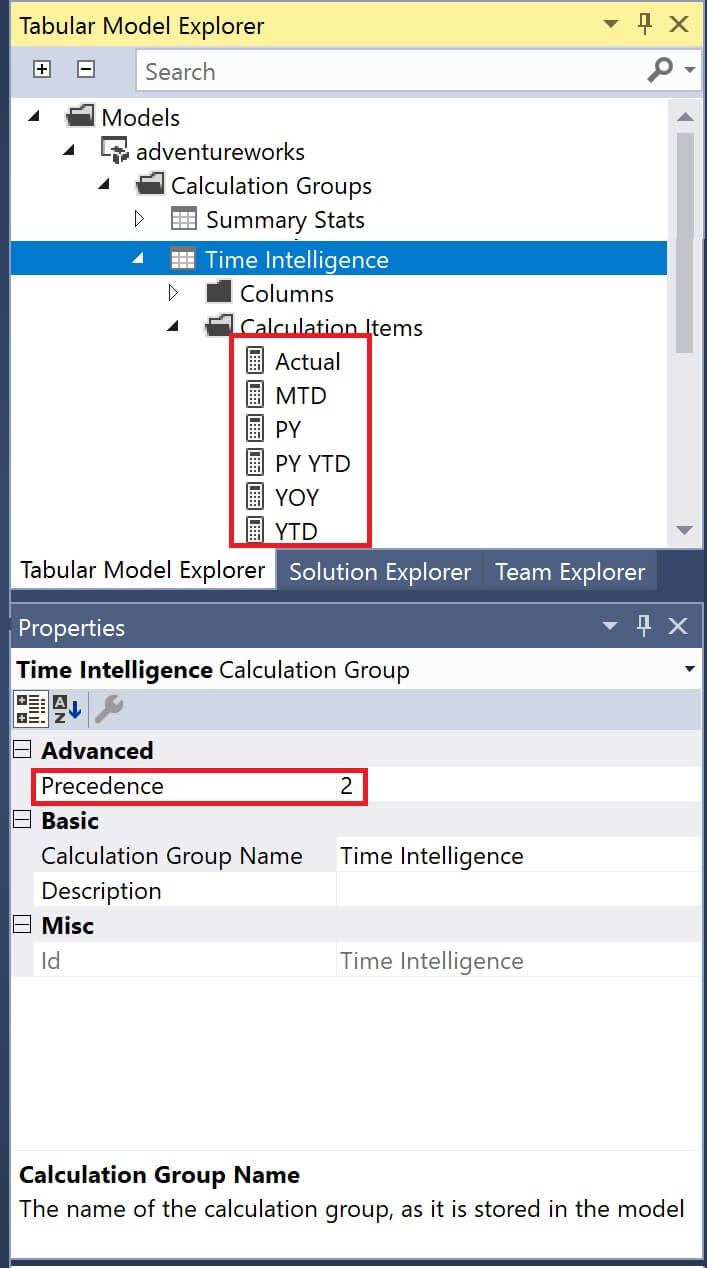
Task: Select the Categorized view icon in Properties
Action: click(x=30, y=709)
